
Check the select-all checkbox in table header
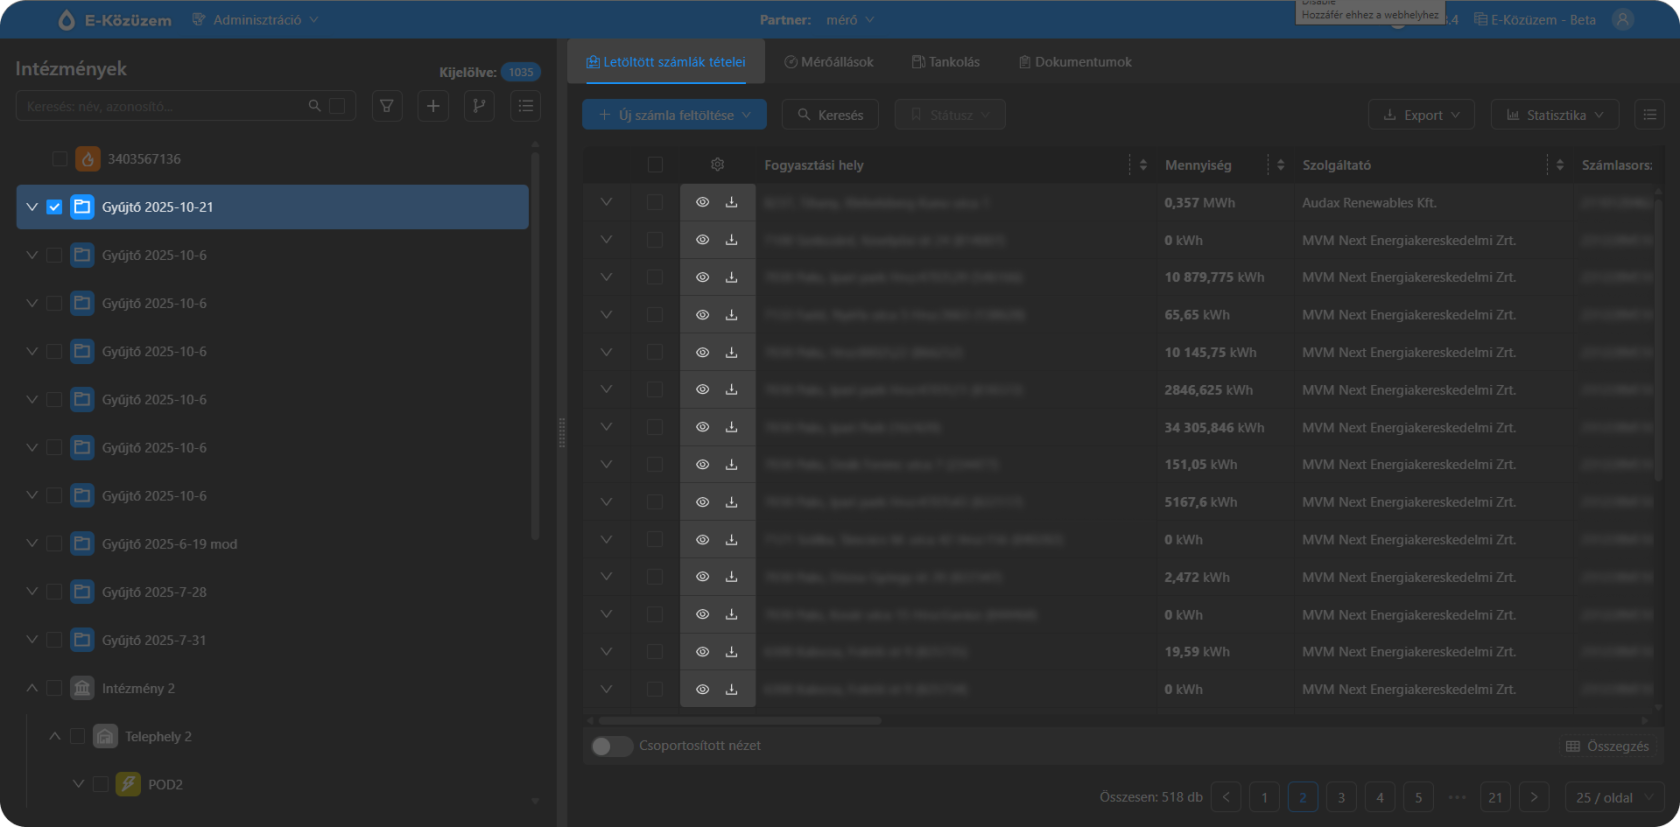(x=655, y=165)
